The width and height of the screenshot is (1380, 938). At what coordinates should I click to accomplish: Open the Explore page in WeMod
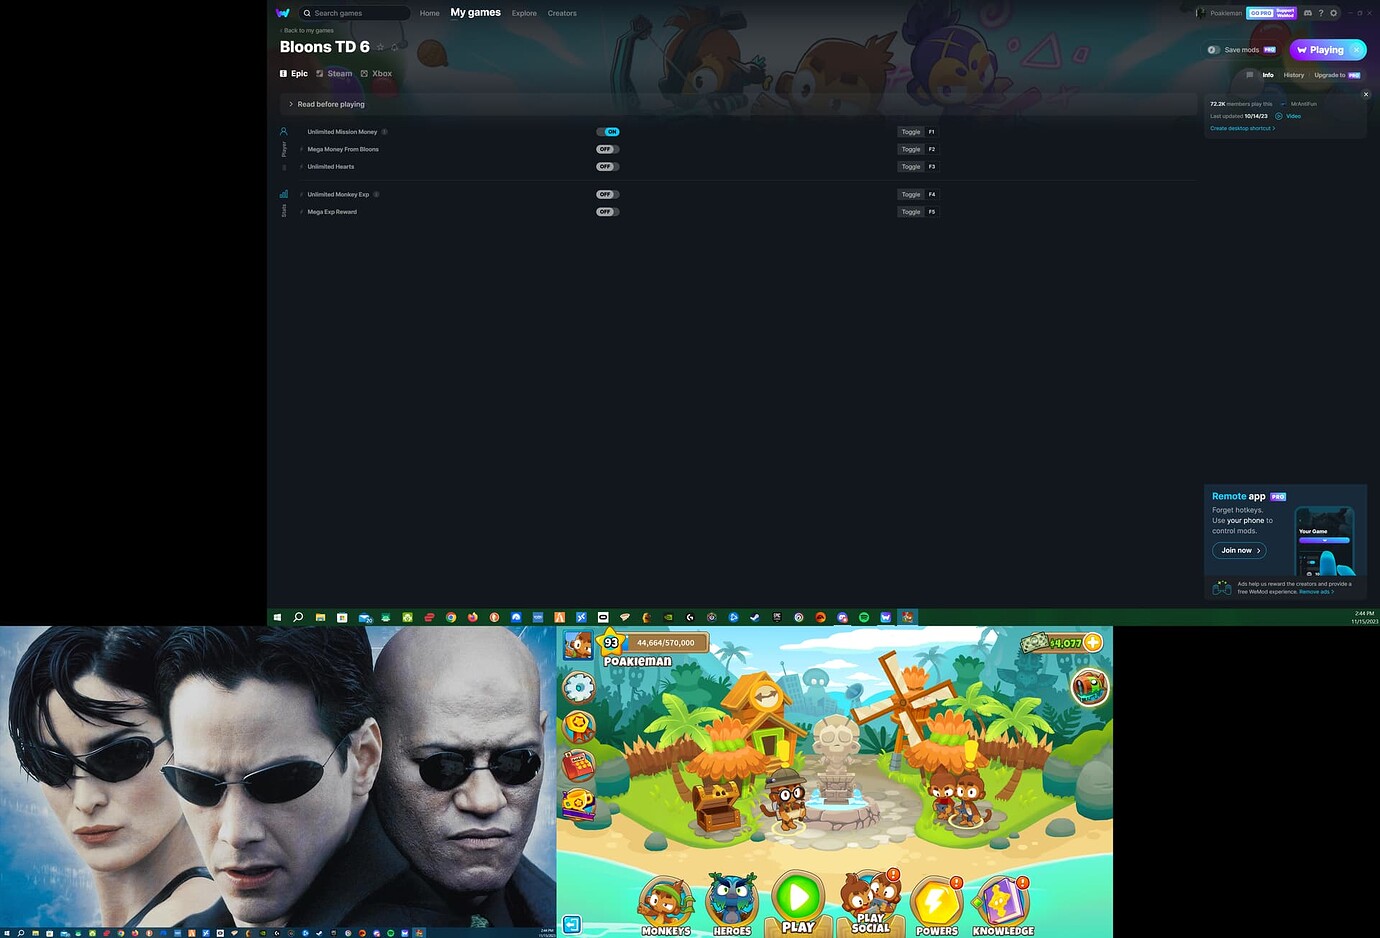point(524,13)
